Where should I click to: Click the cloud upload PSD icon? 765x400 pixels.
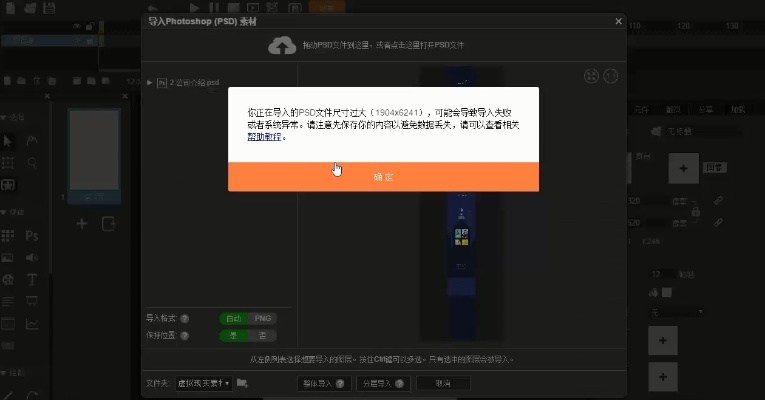[282, 46]
